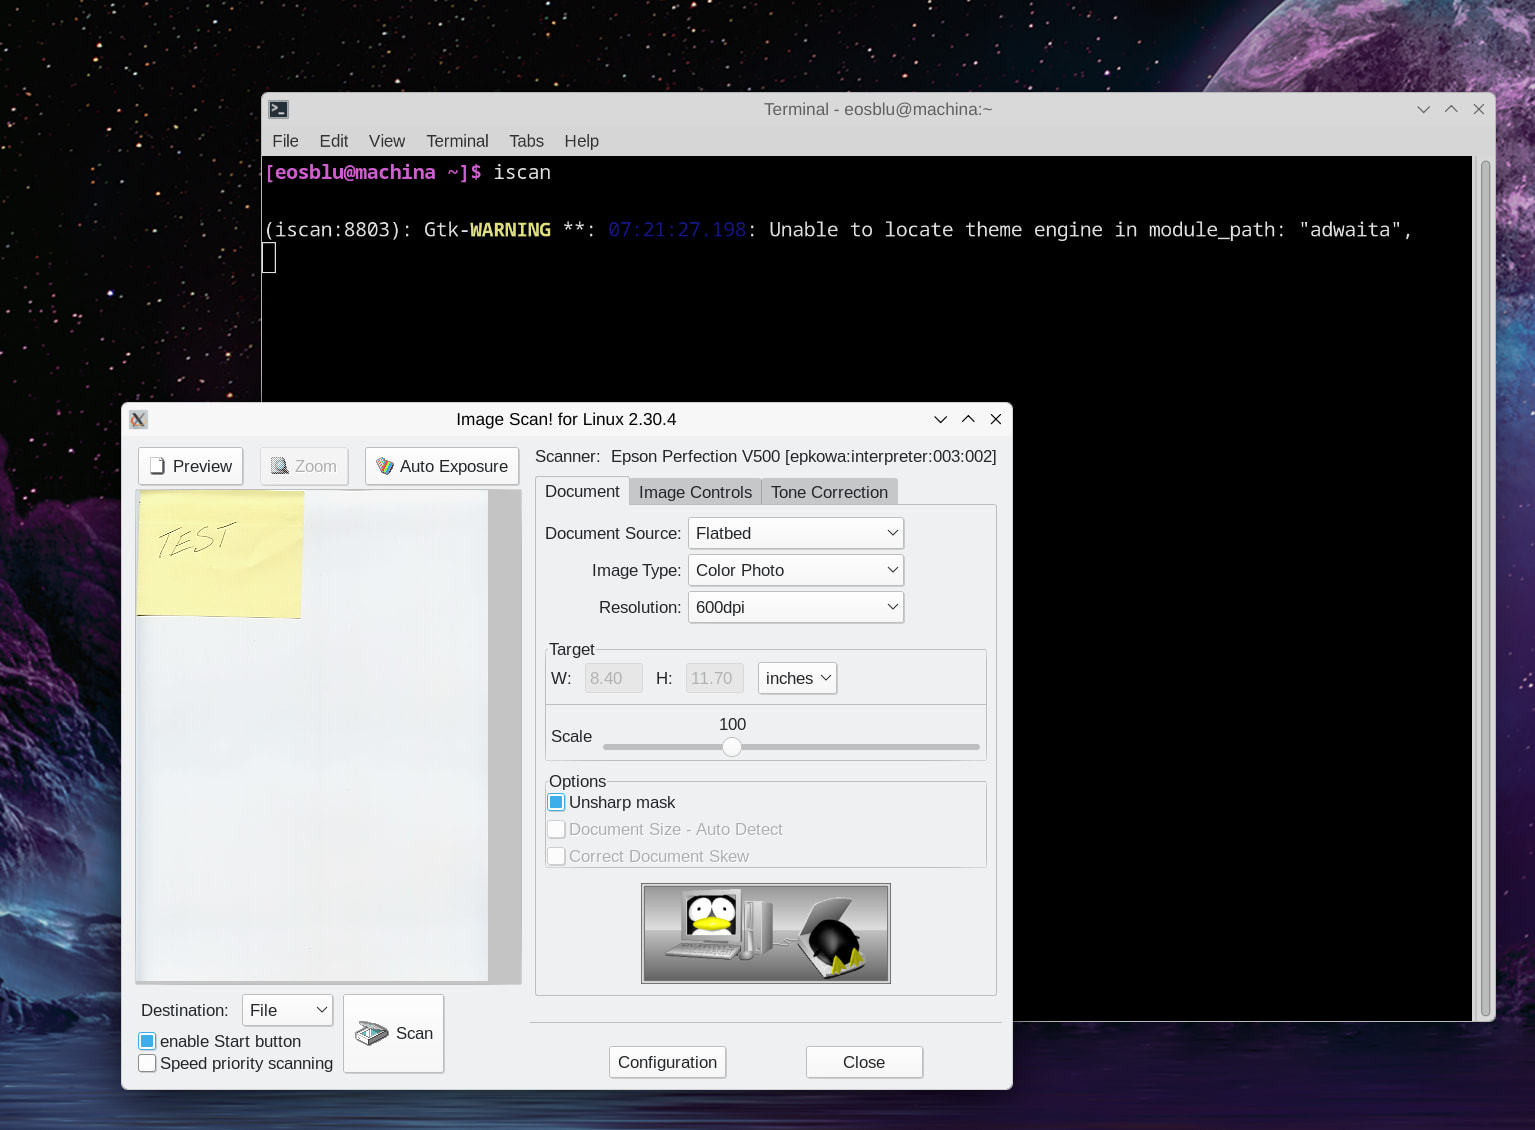Open the Terminal Tabs menu

click(526, 141)
